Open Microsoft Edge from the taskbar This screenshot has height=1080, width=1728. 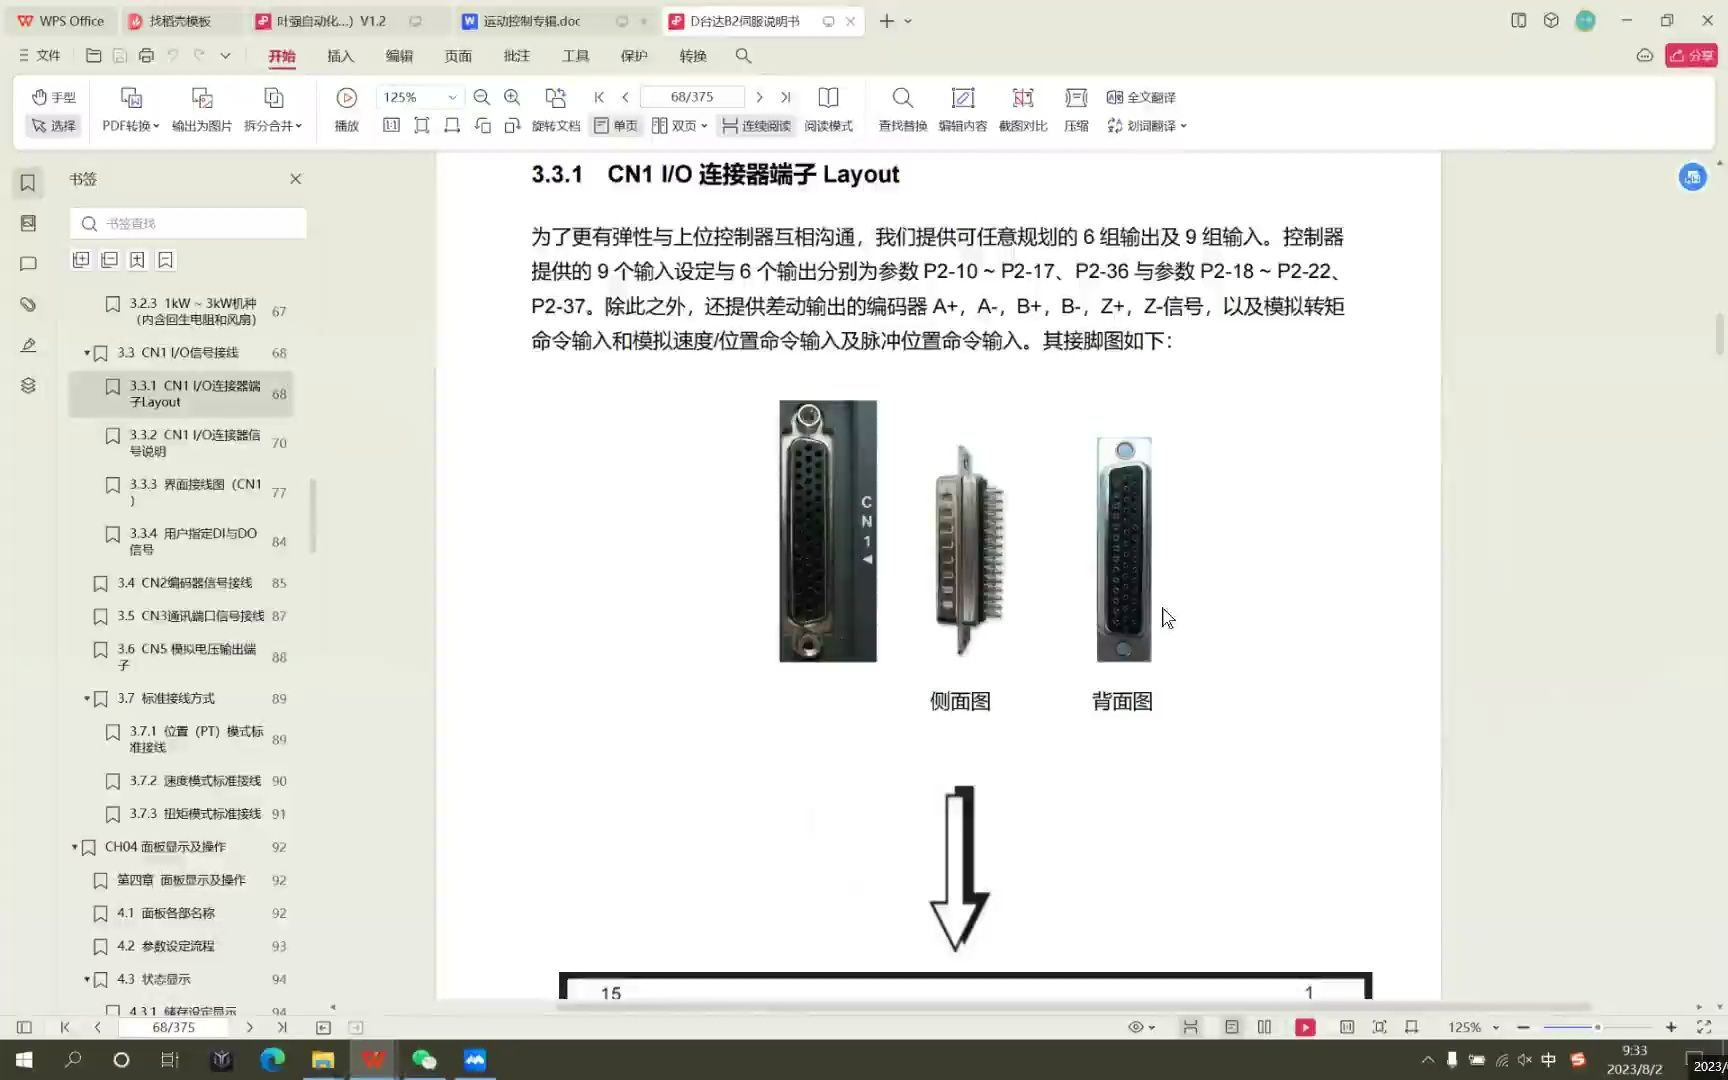tap(272, 1060)
